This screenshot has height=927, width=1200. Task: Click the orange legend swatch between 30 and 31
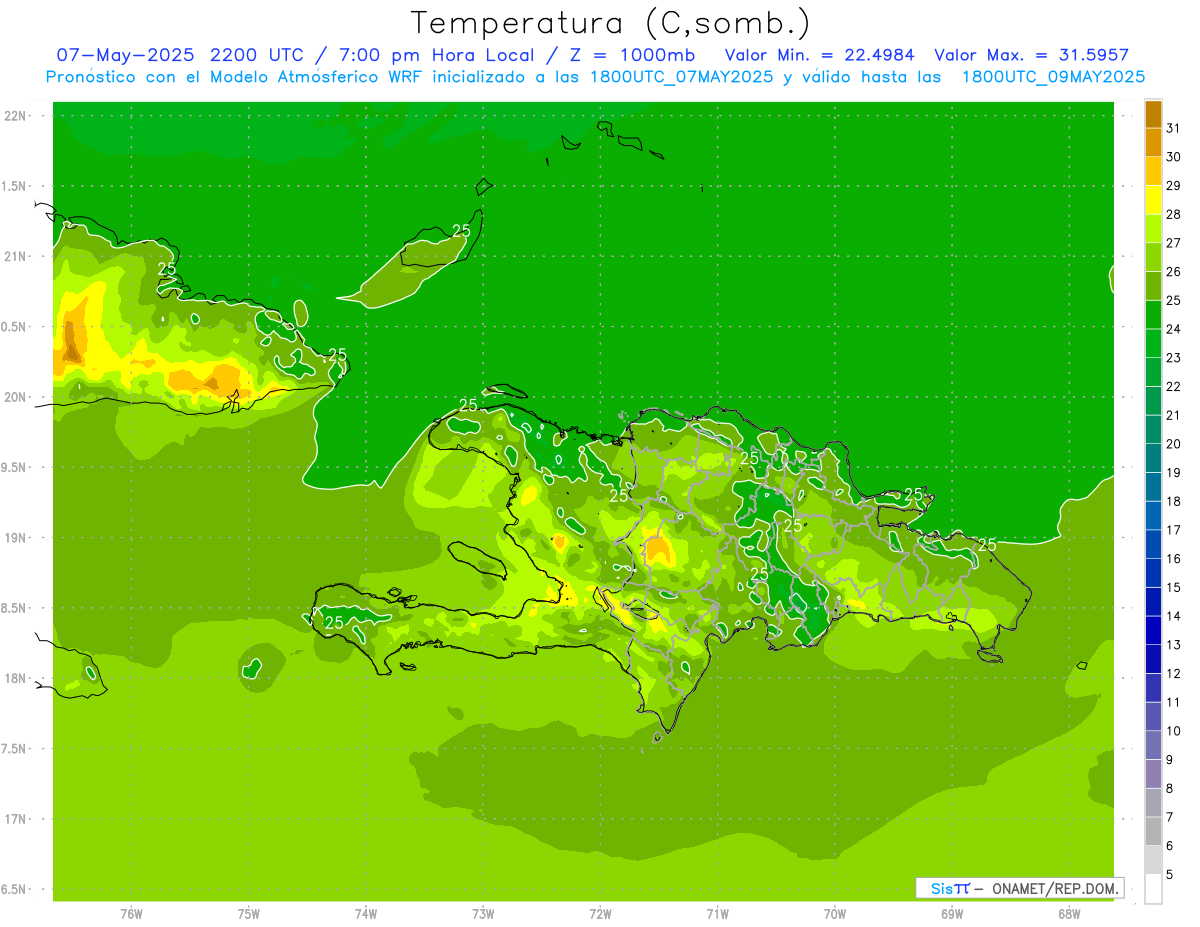tap(1153, 143)
